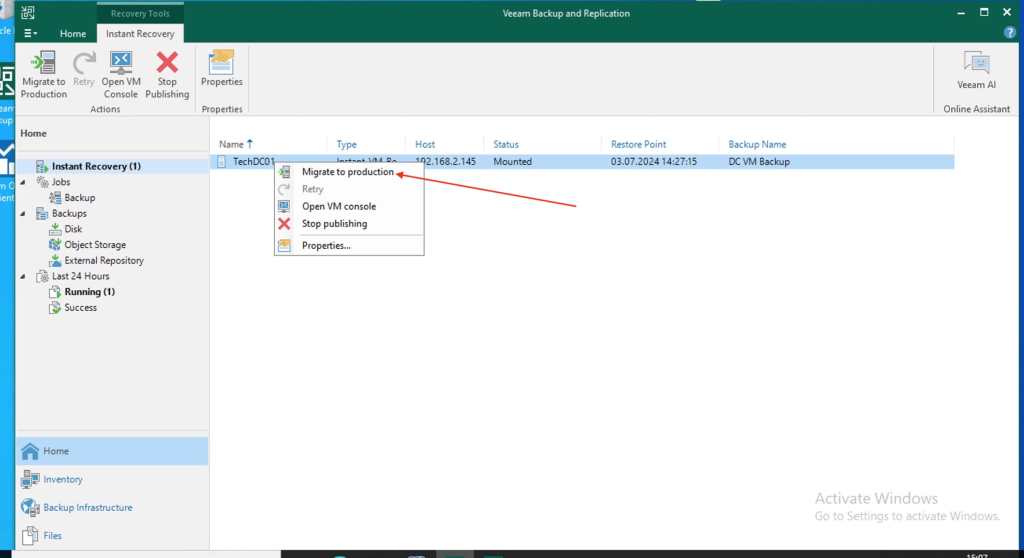Sort by Type column header
The width and height of the screenshot is (1024, 558).
tap(347, 144)
